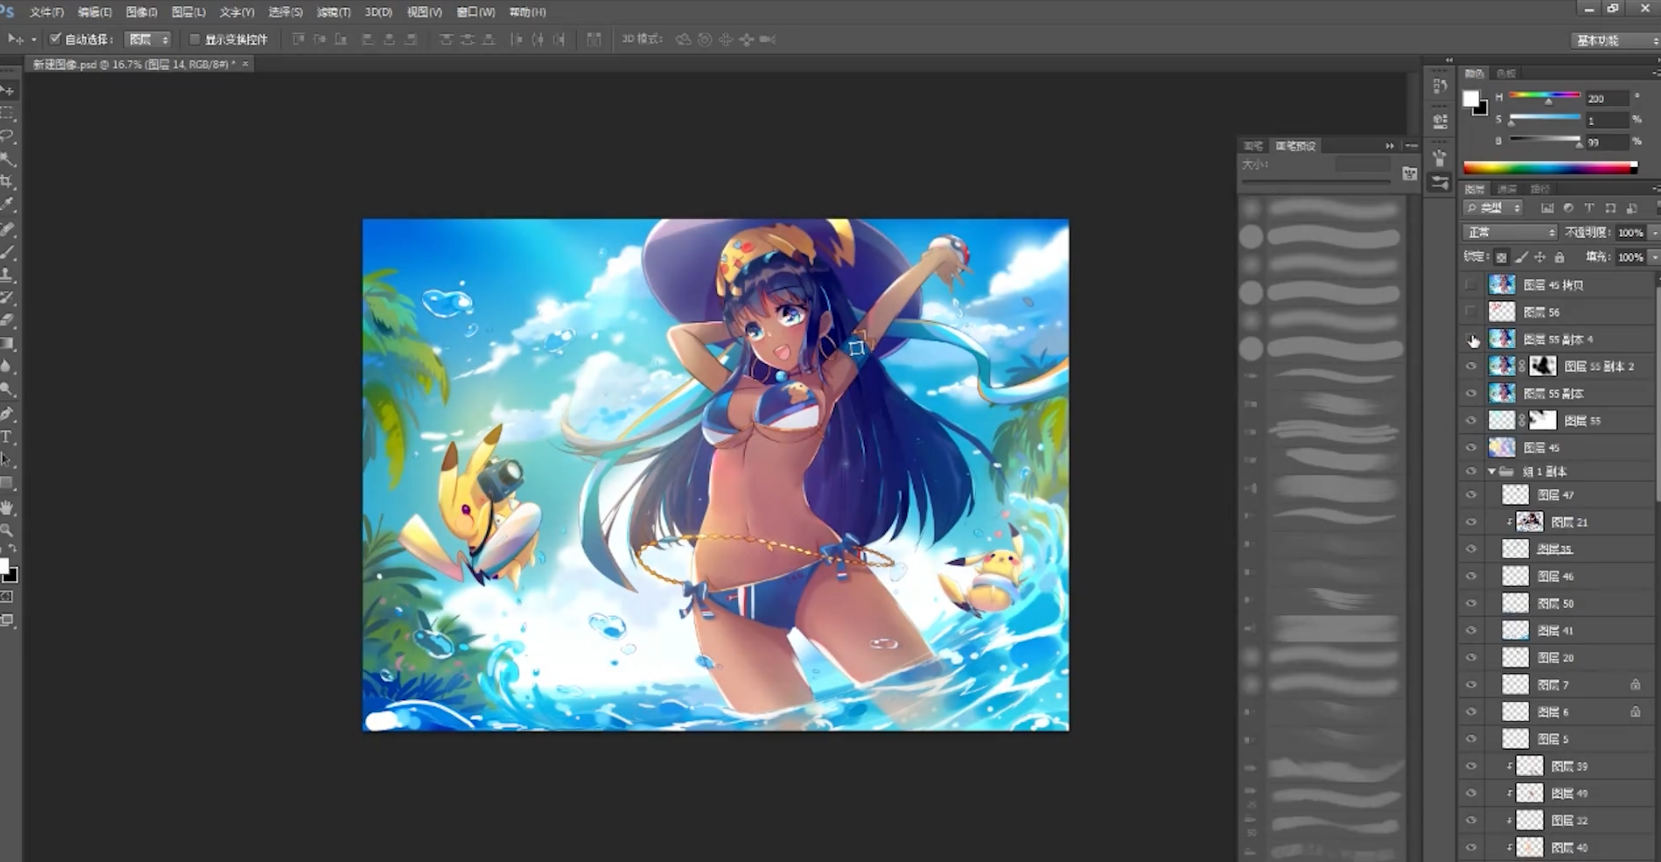
Task: Select the Pen tool
Action: click(x=7, y=414)
